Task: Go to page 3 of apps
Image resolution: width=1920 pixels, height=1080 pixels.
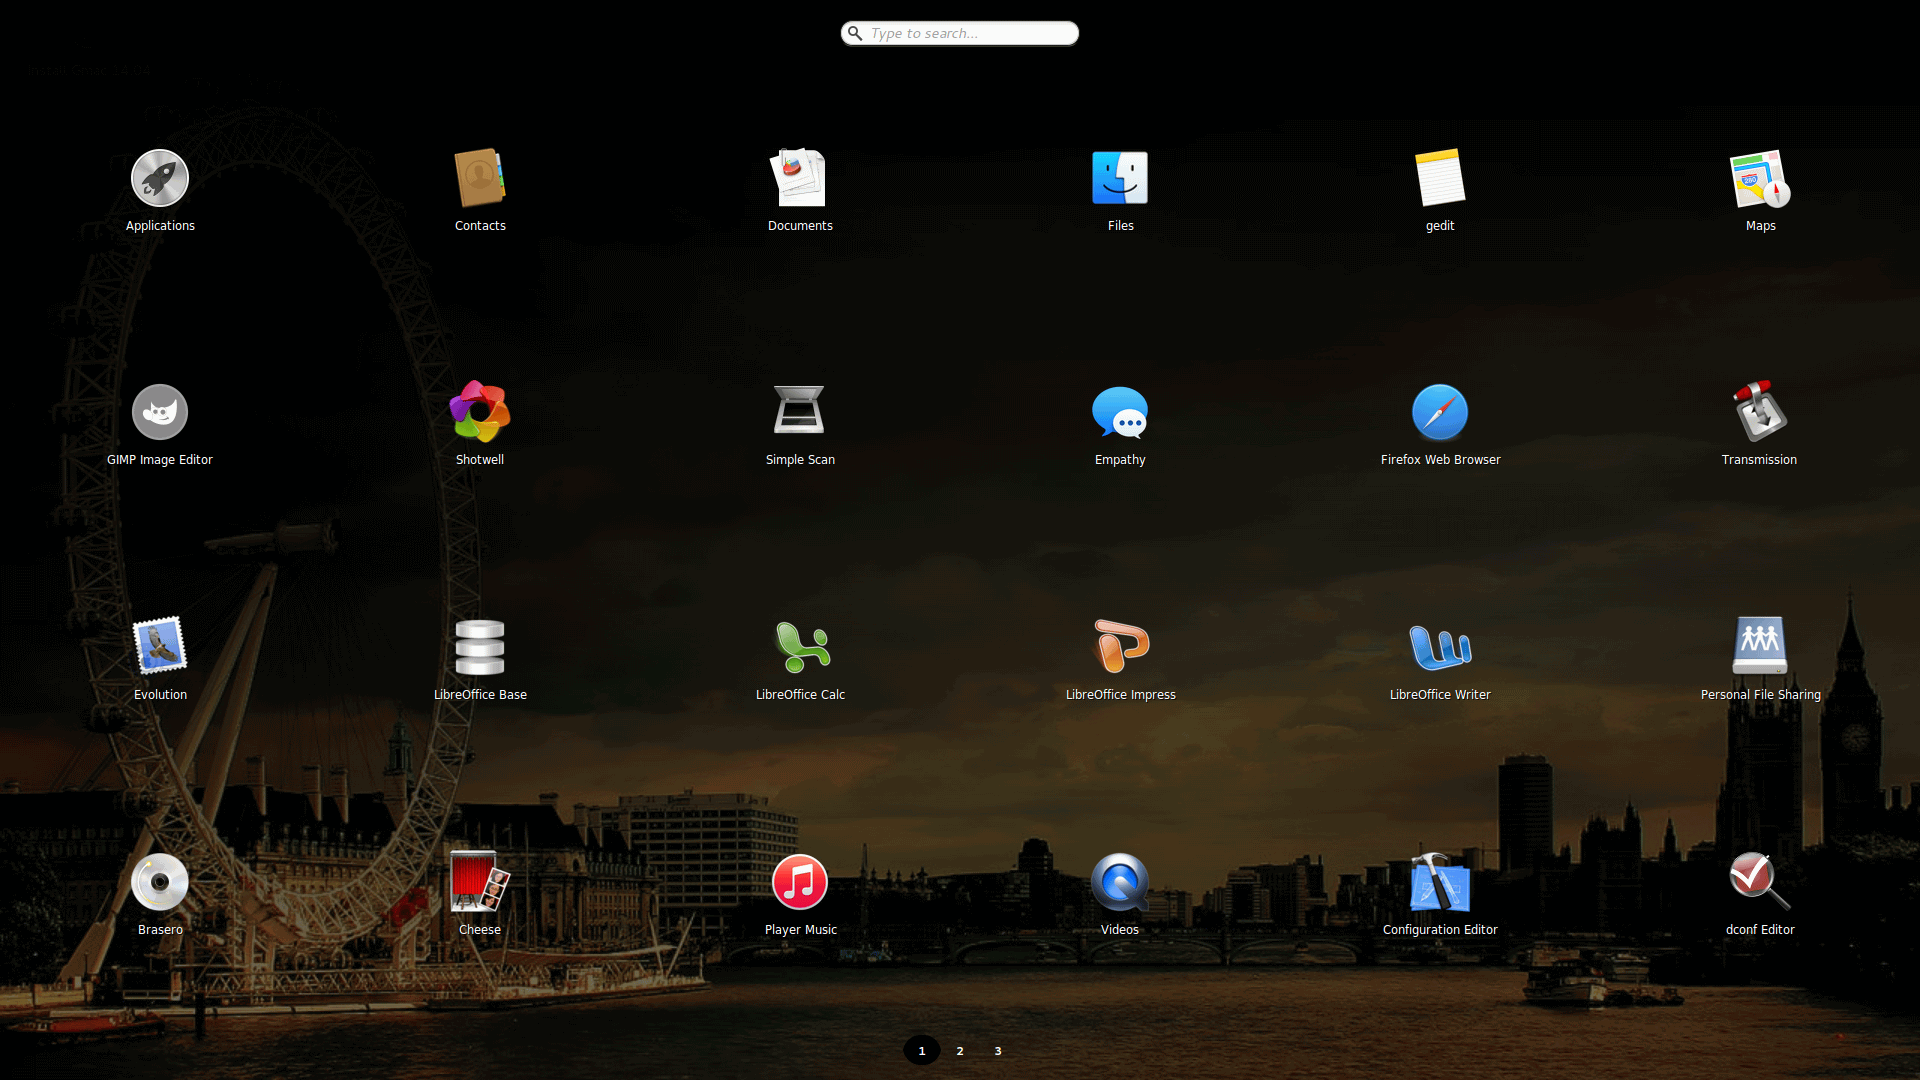Action: (997, 1050)
